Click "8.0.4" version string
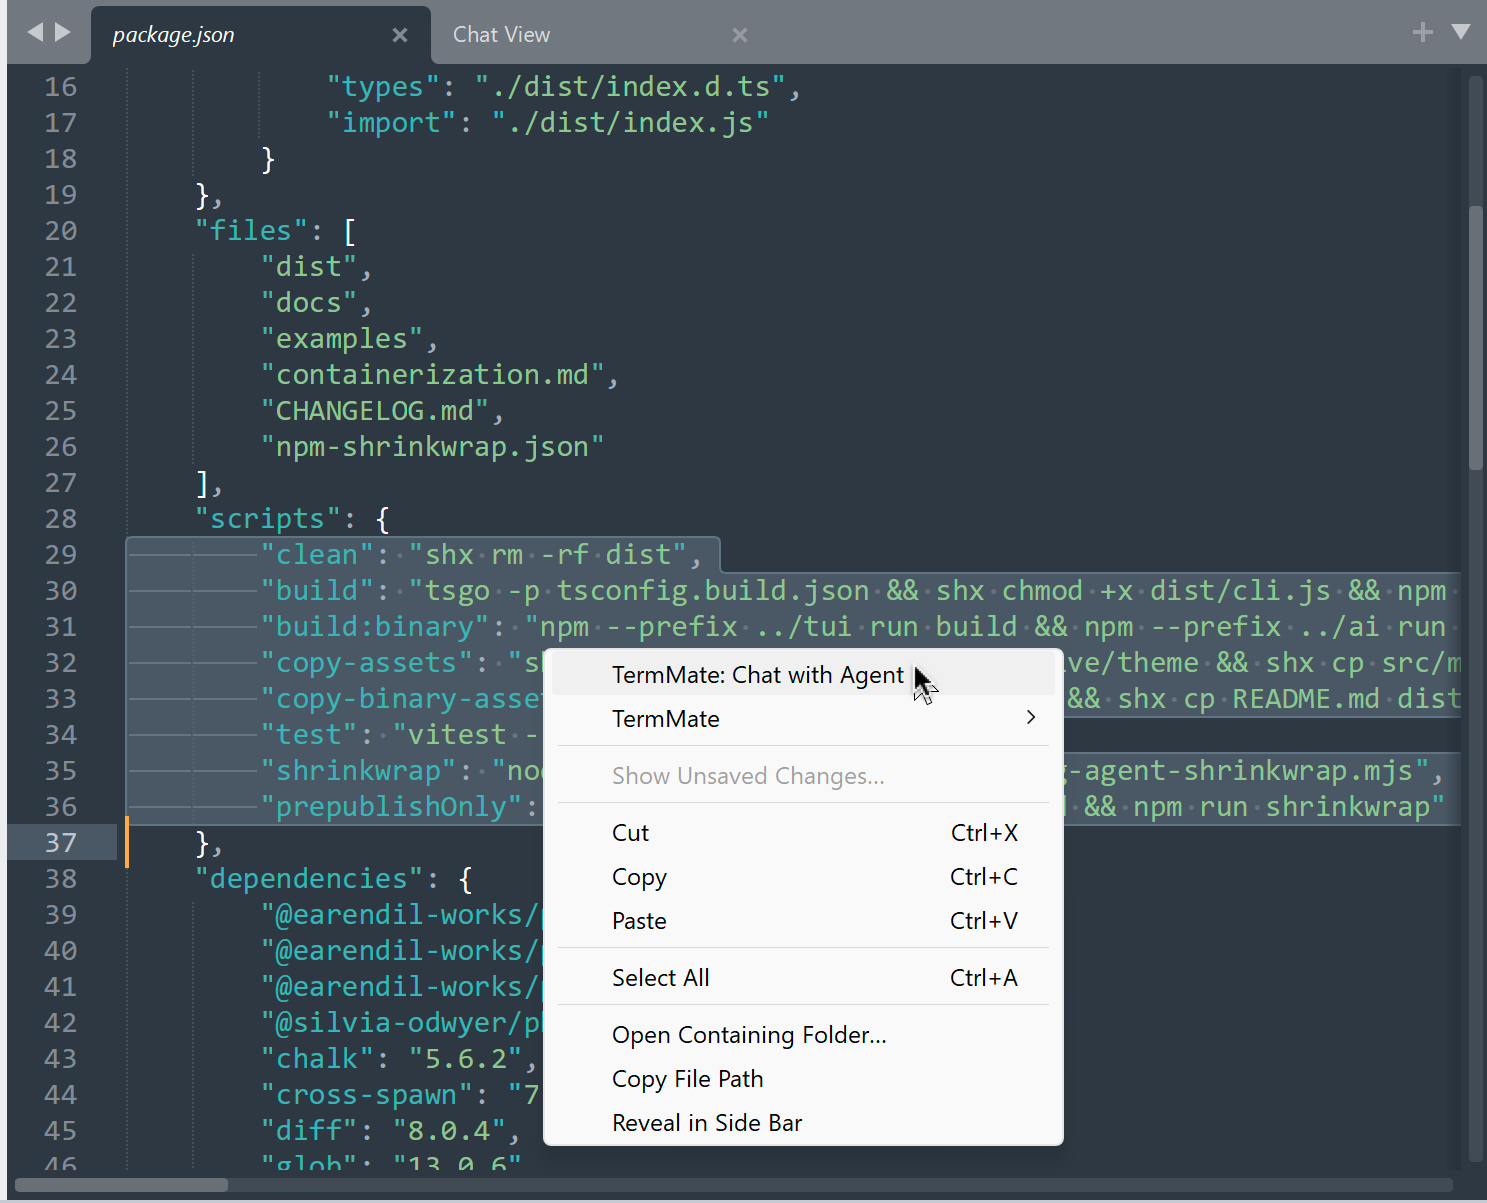Viewport: 1487px width, 1203px height. 449,1131
